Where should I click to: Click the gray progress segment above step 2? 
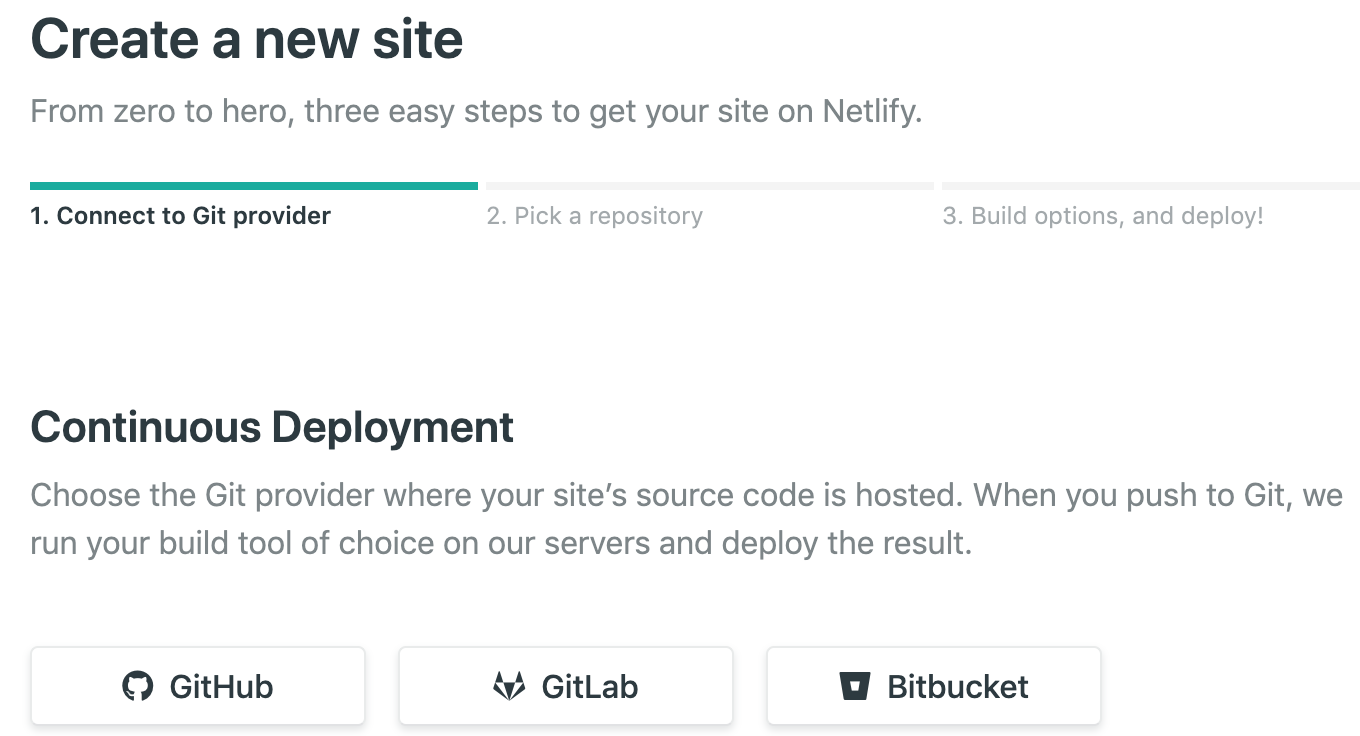tap(710, 186)
